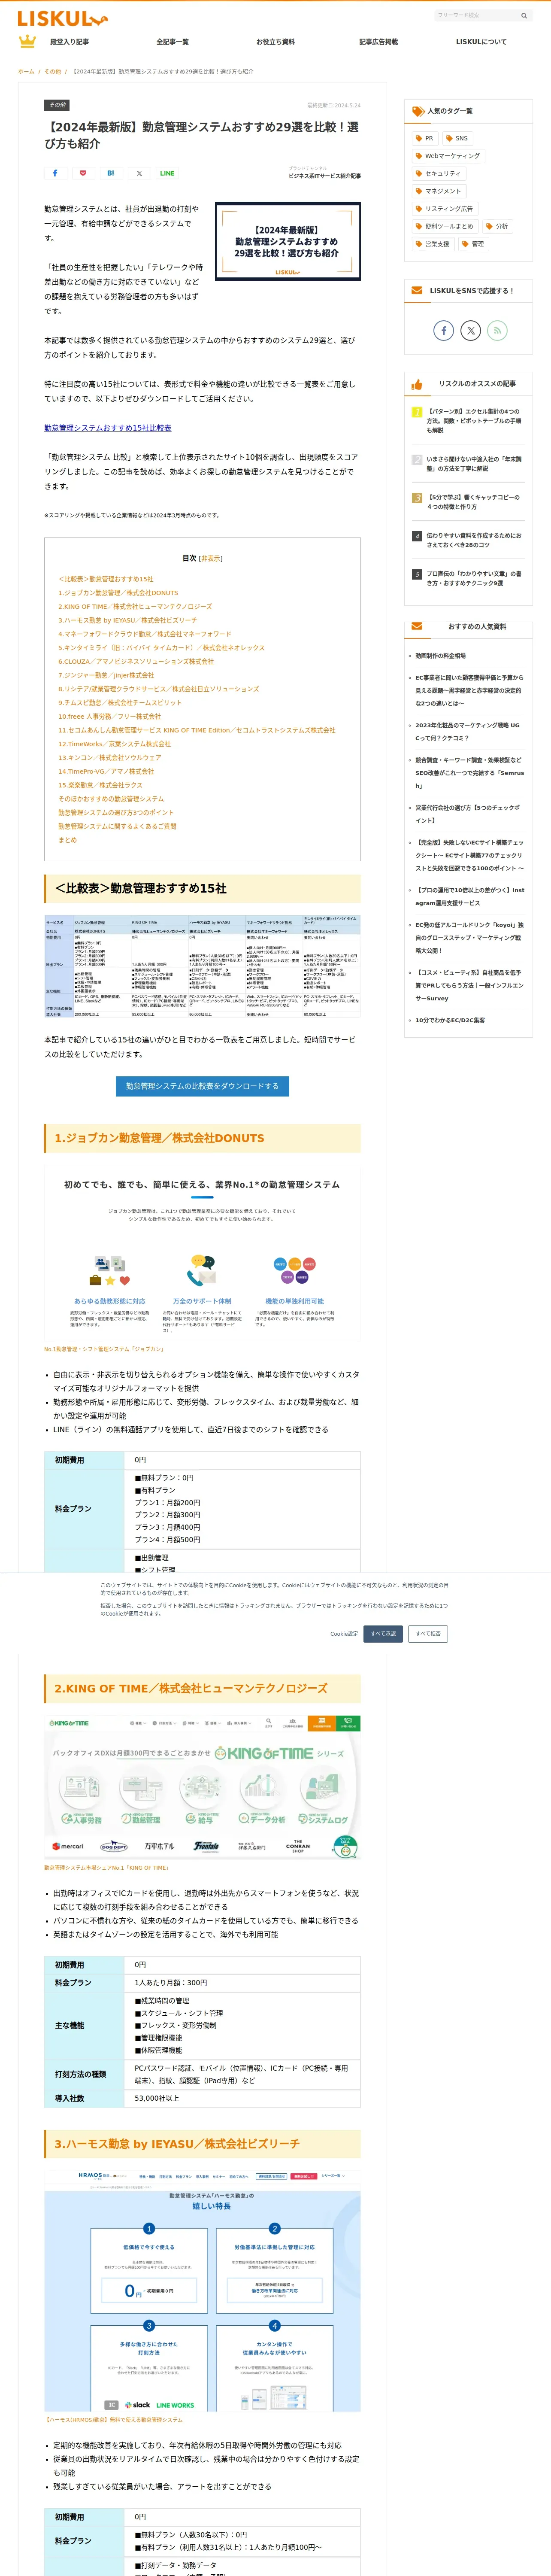Open LISKUL X profile in sidebar
The image size is (551, 2576).
tap(470, 330)
